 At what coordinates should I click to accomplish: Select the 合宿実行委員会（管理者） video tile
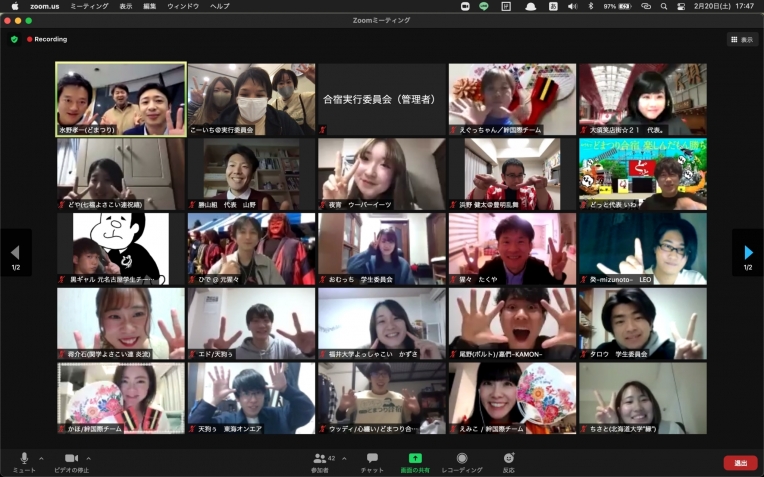381,100
